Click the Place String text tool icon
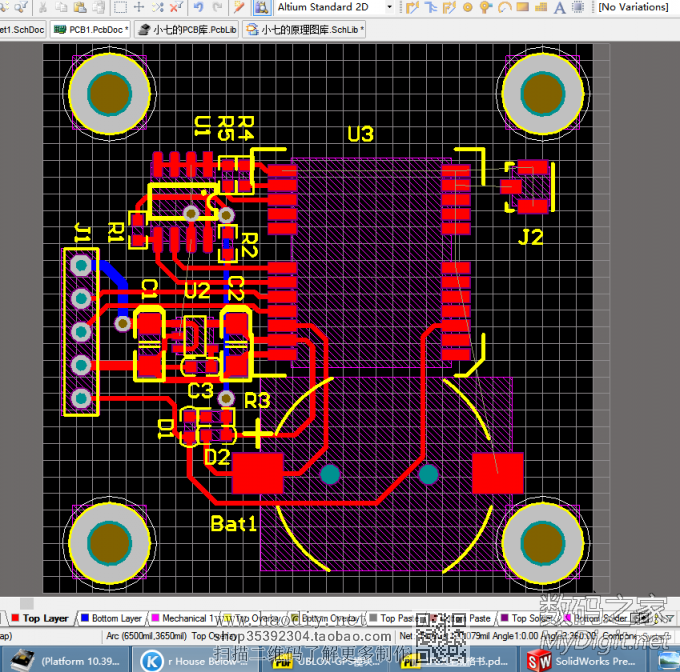Viewport: 680px width, 672px height. pyautogui.click(x=559, y=7)
